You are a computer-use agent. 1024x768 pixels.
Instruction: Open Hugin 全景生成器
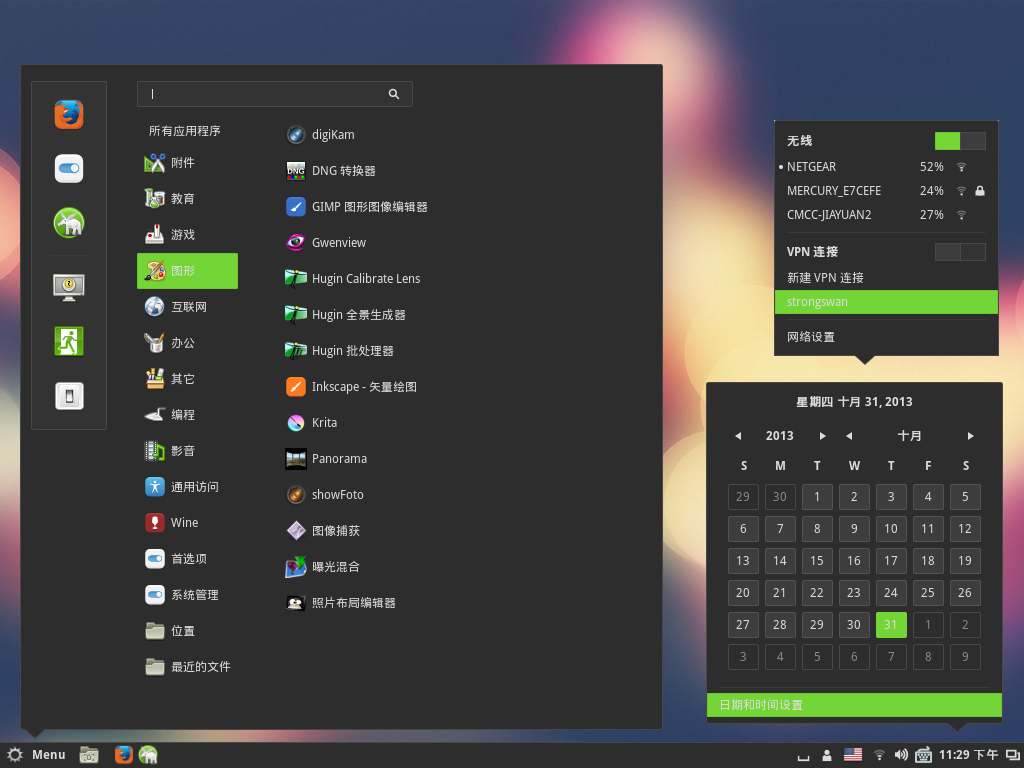[345, 314]
